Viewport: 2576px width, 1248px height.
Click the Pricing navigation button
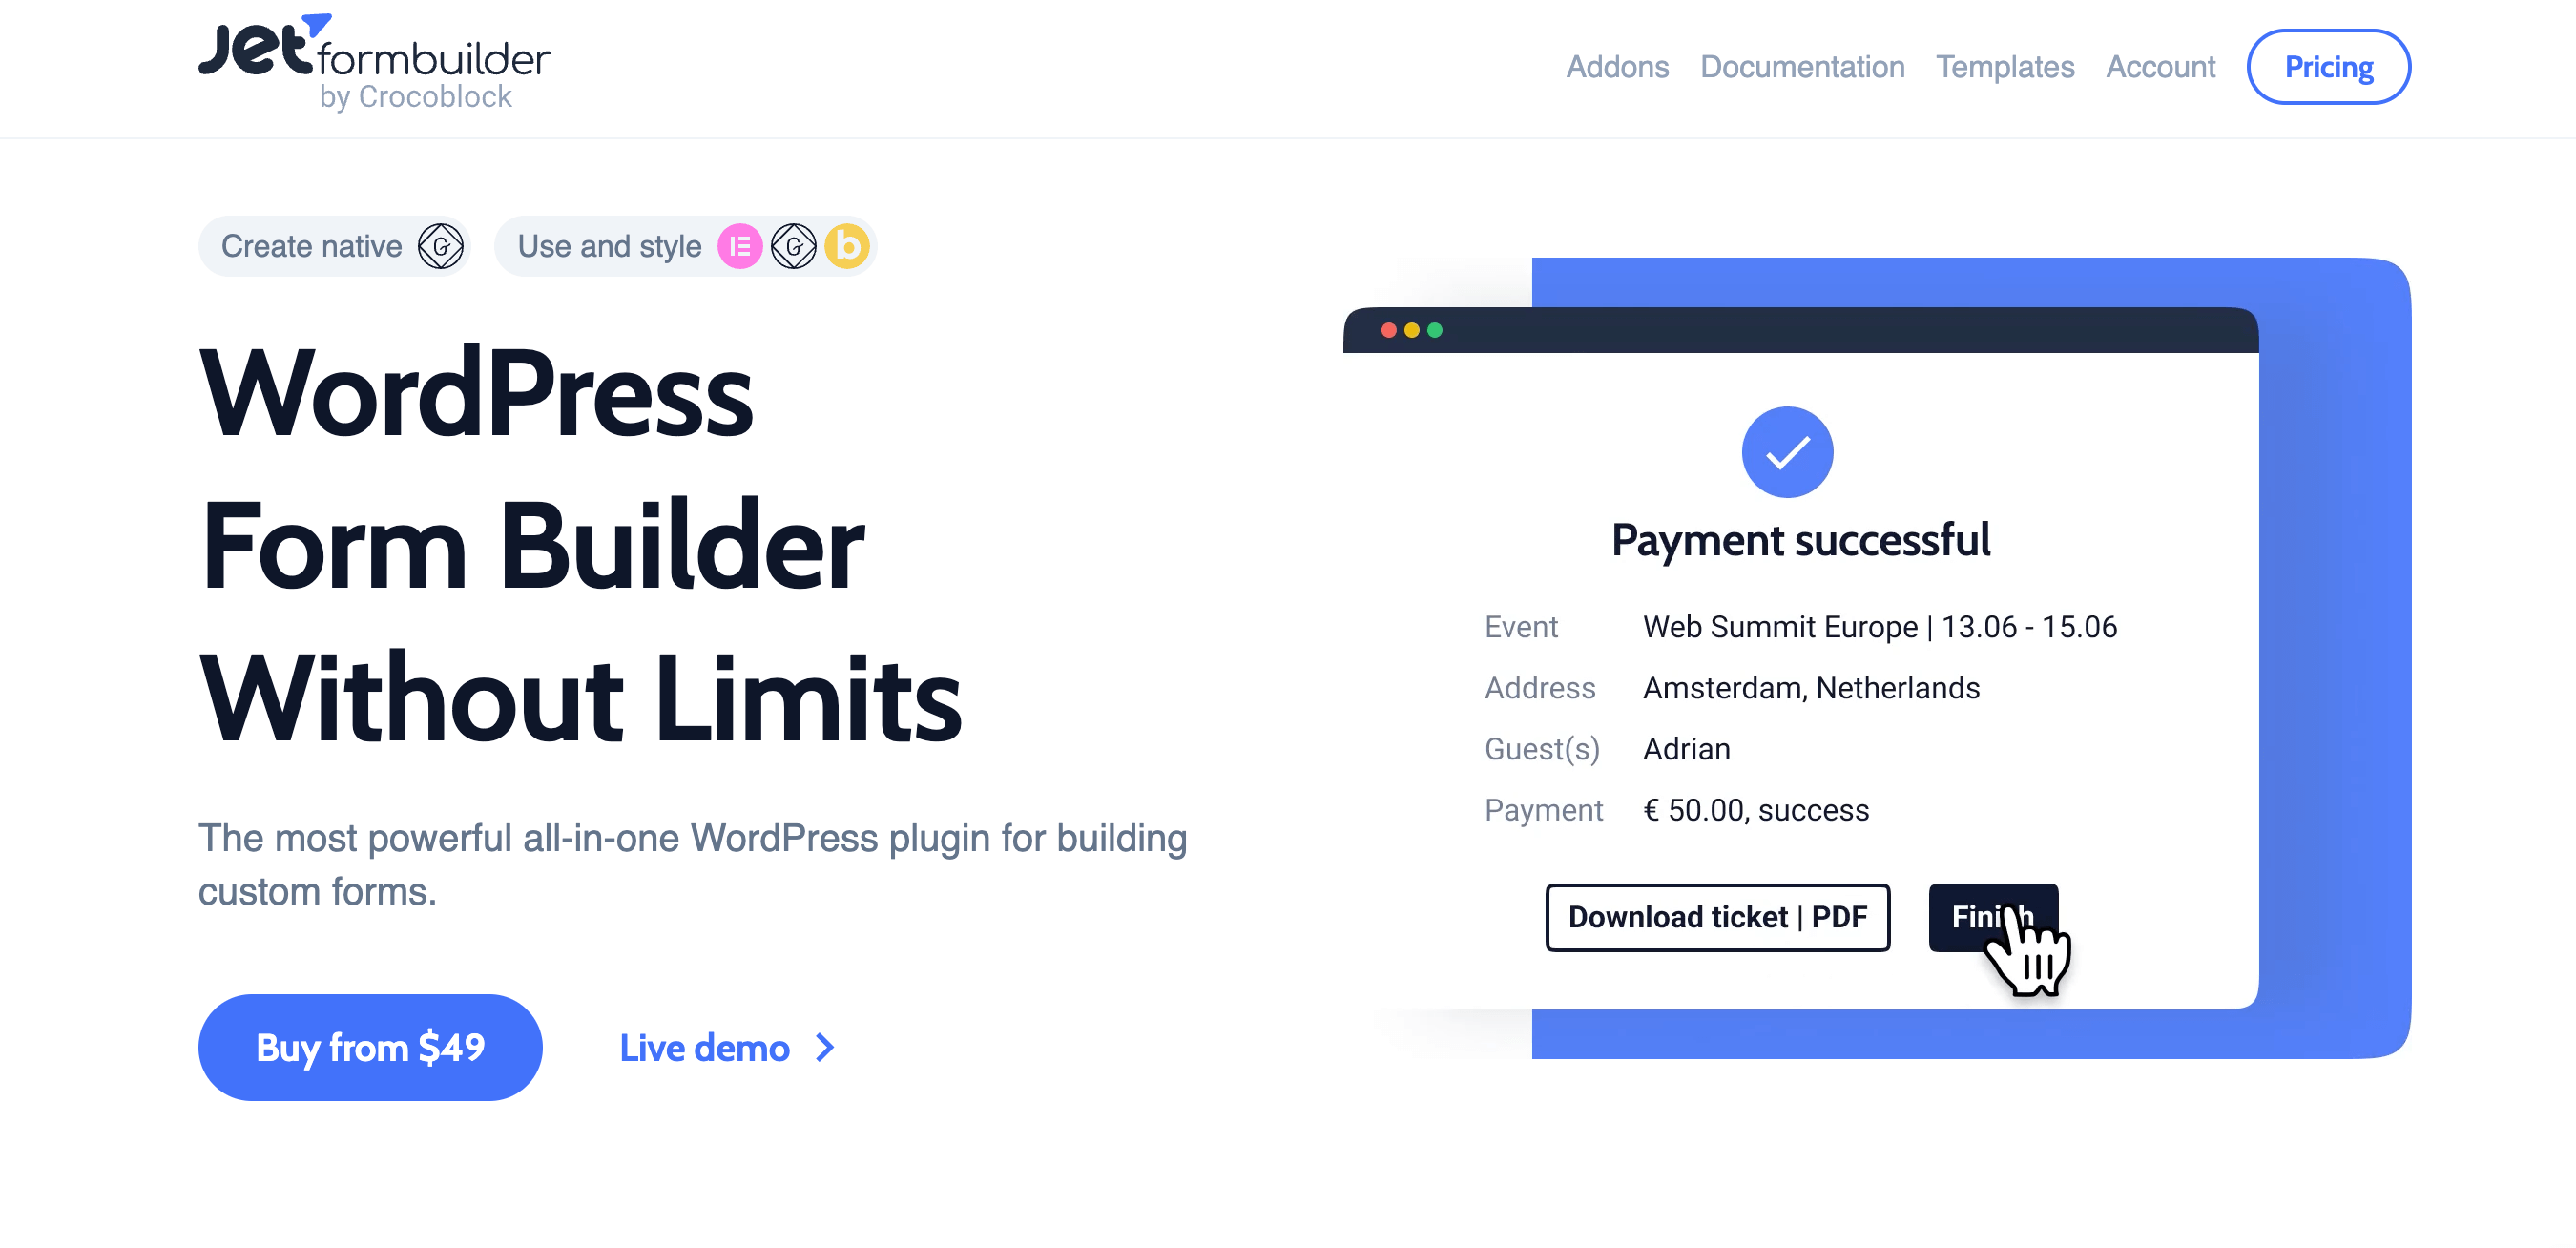click(2328, 66)
